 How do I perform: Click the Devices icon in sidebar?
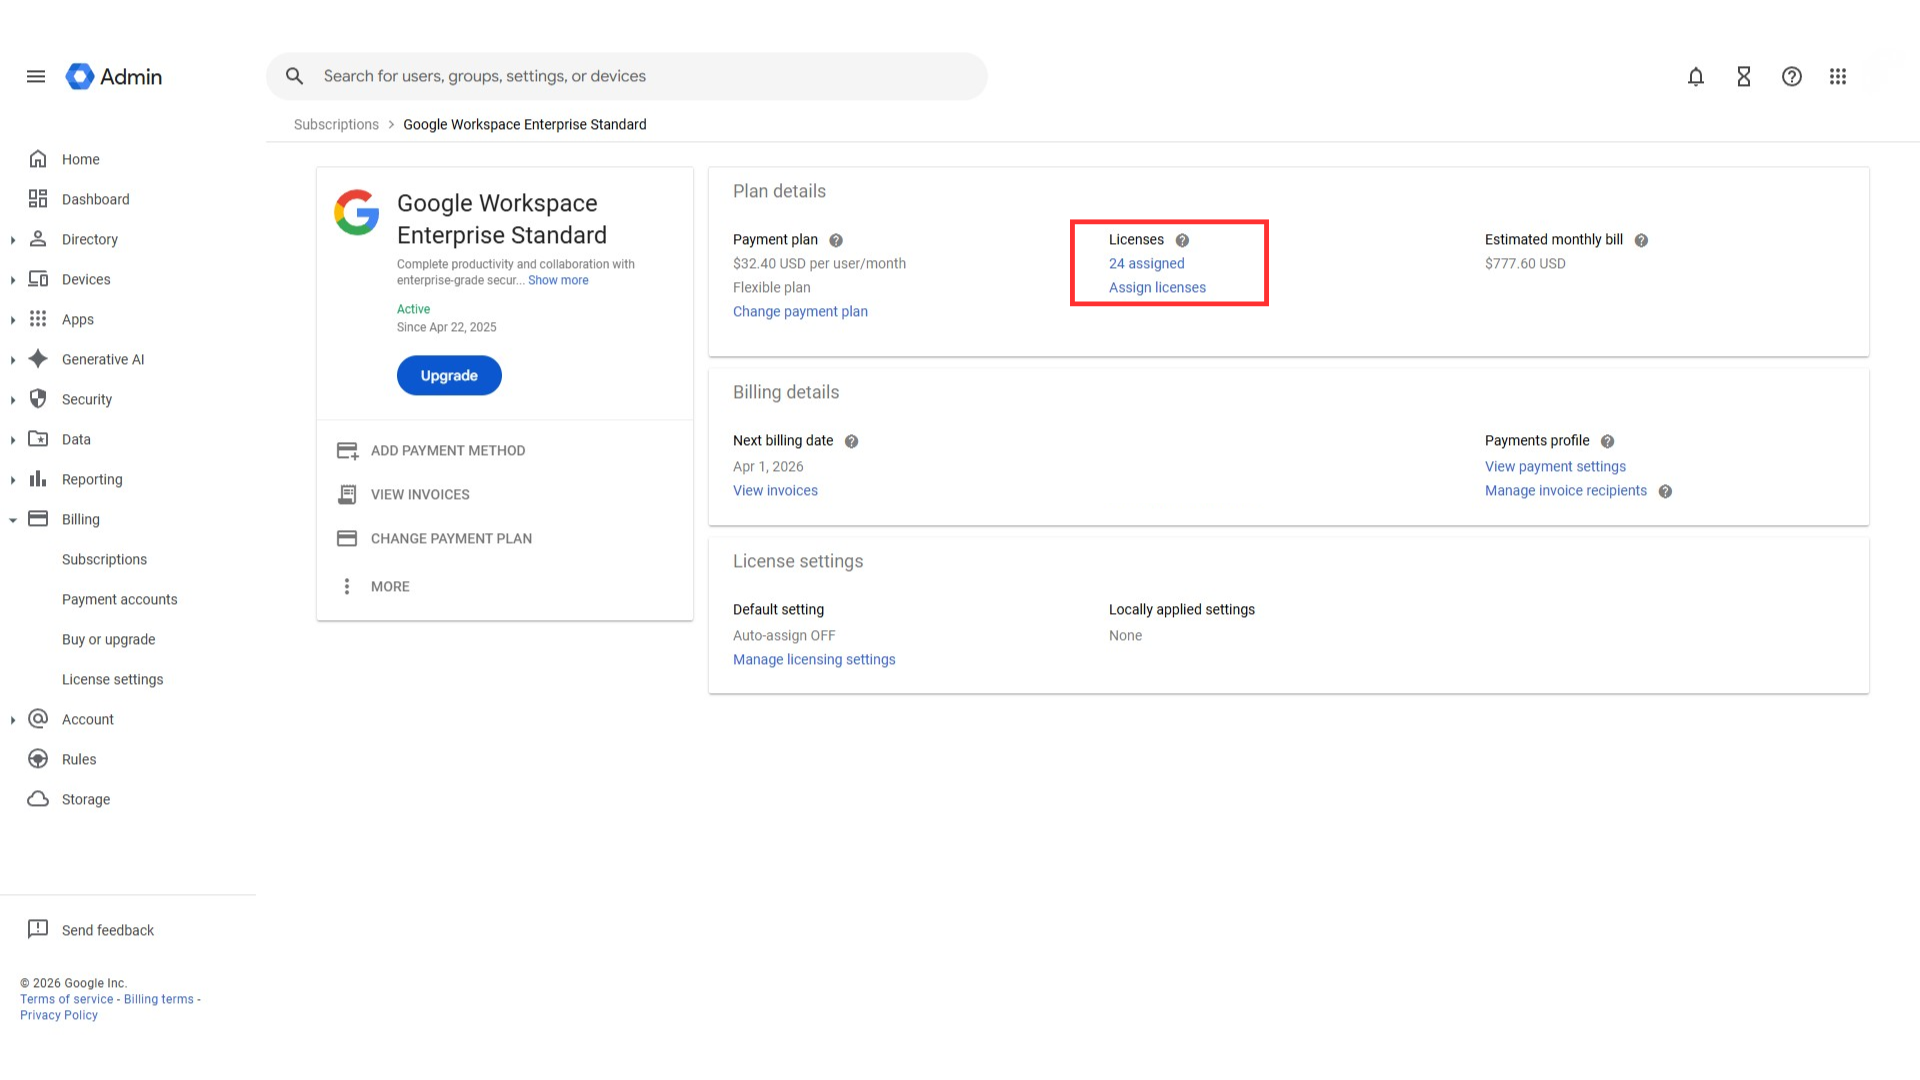(38, 279)
